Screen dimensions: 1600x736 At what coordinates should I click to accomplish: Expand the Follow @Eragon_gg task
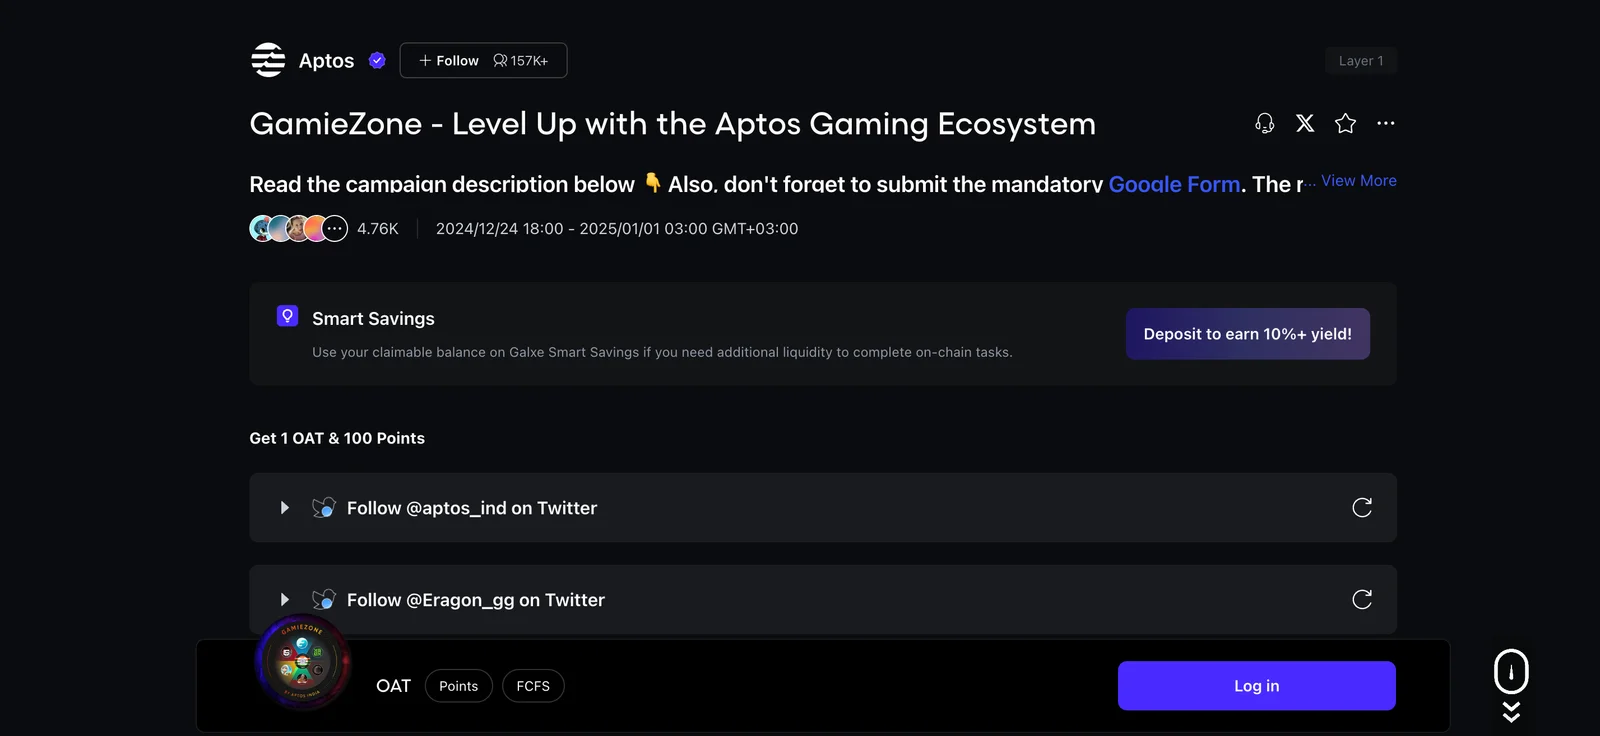coord(285,600)
